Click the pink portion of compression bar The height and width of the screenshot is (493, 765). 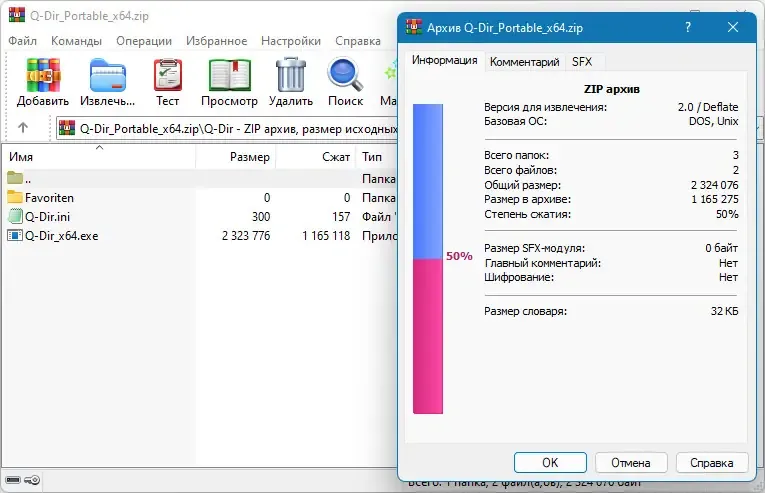428,336
